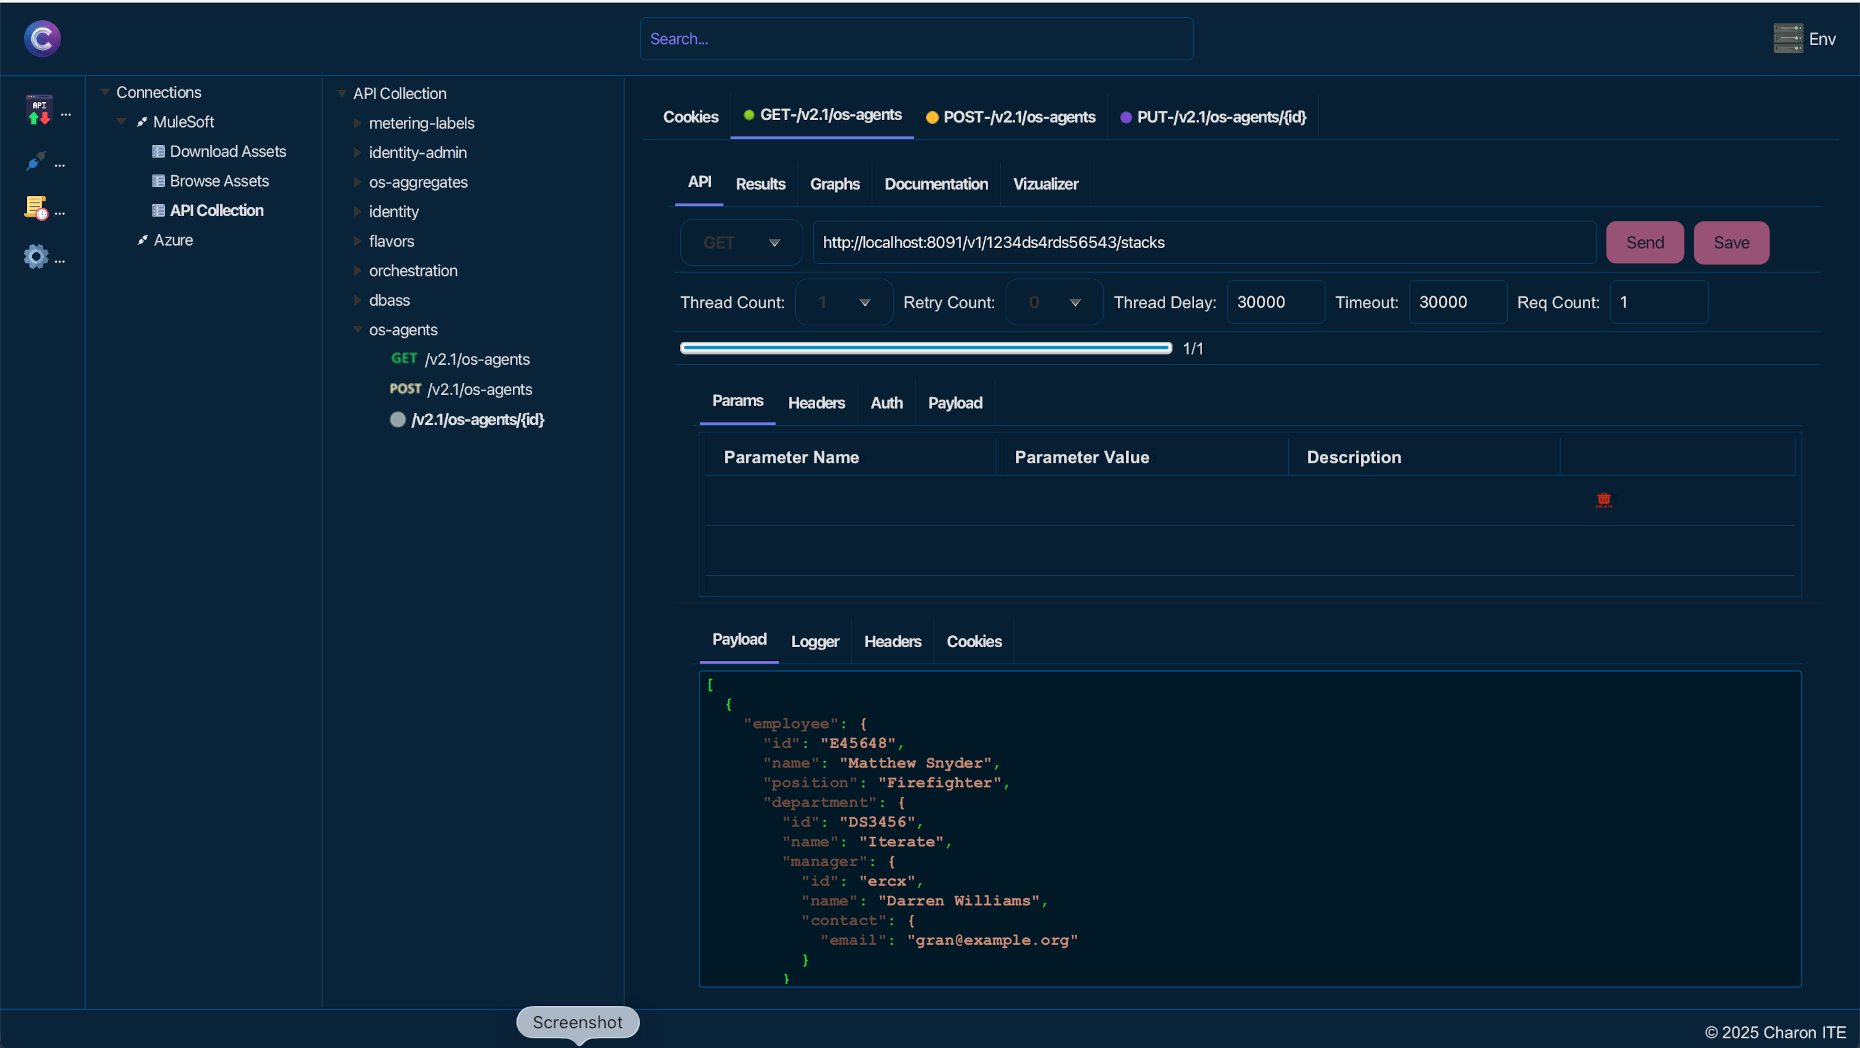Open the scheduled scripts scroll icon
Image resolution: width=1860 pixels, height=1048 pixels.
(x=36, y=208)
